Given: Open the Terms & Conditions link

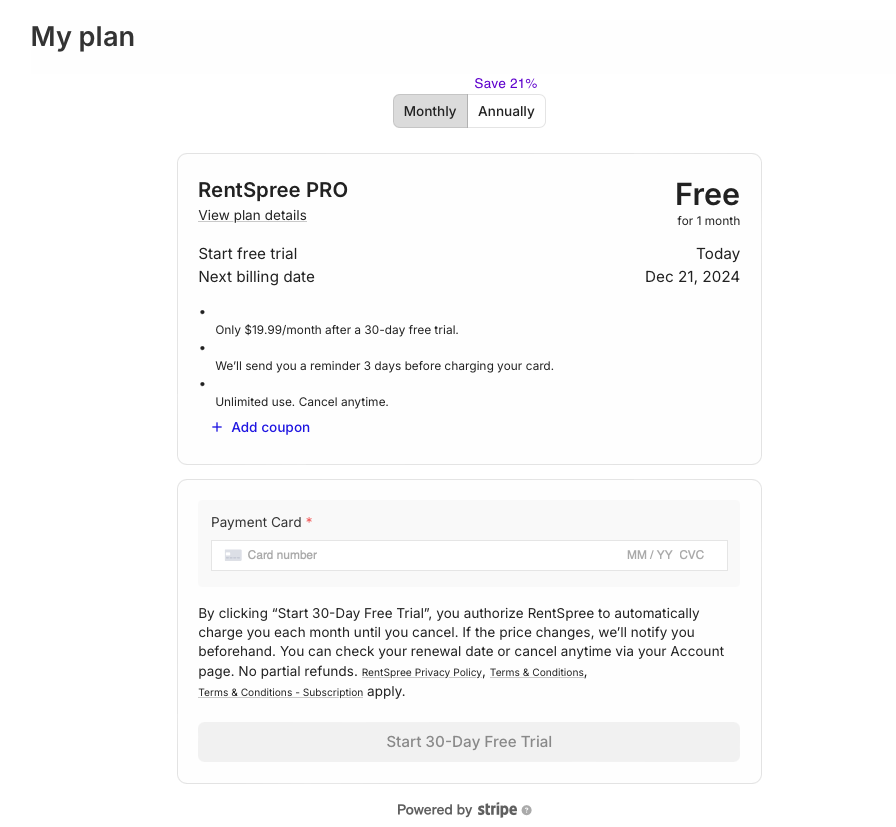Looking at the screenshot, I should point(536,672).
